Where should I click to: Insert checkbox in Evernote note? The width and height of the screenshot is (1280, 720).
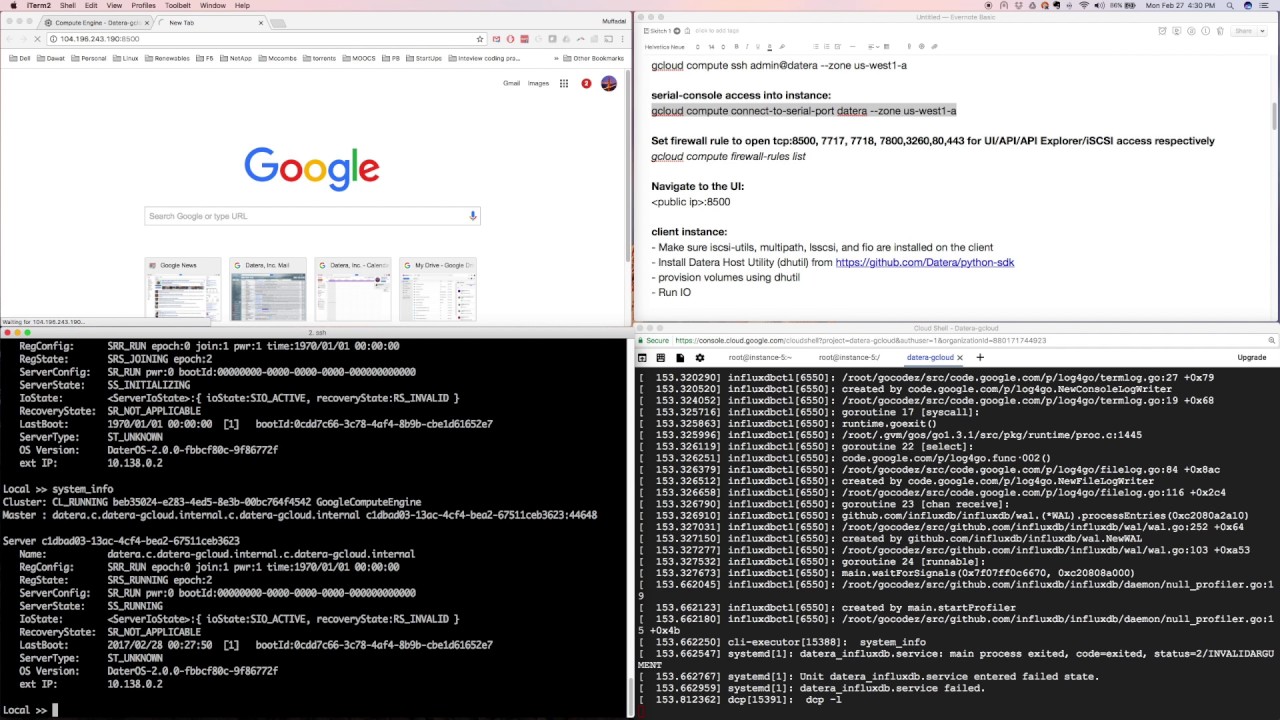[837, 46]
